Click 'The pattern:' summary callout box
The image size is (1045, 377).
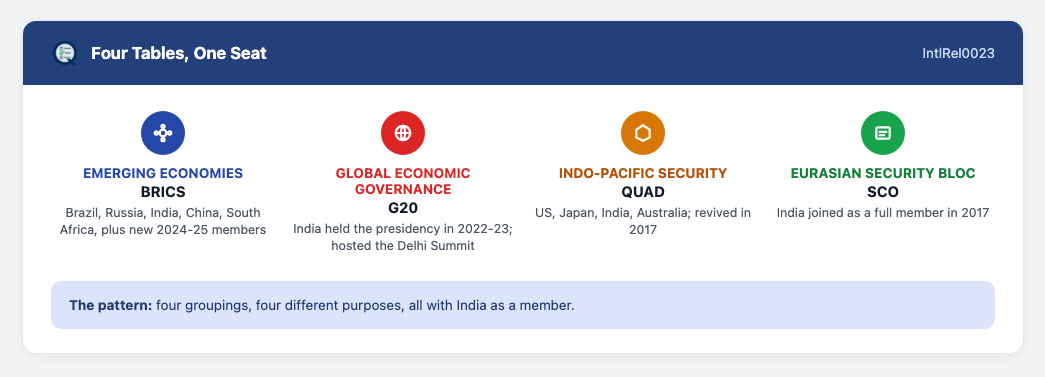523,305
